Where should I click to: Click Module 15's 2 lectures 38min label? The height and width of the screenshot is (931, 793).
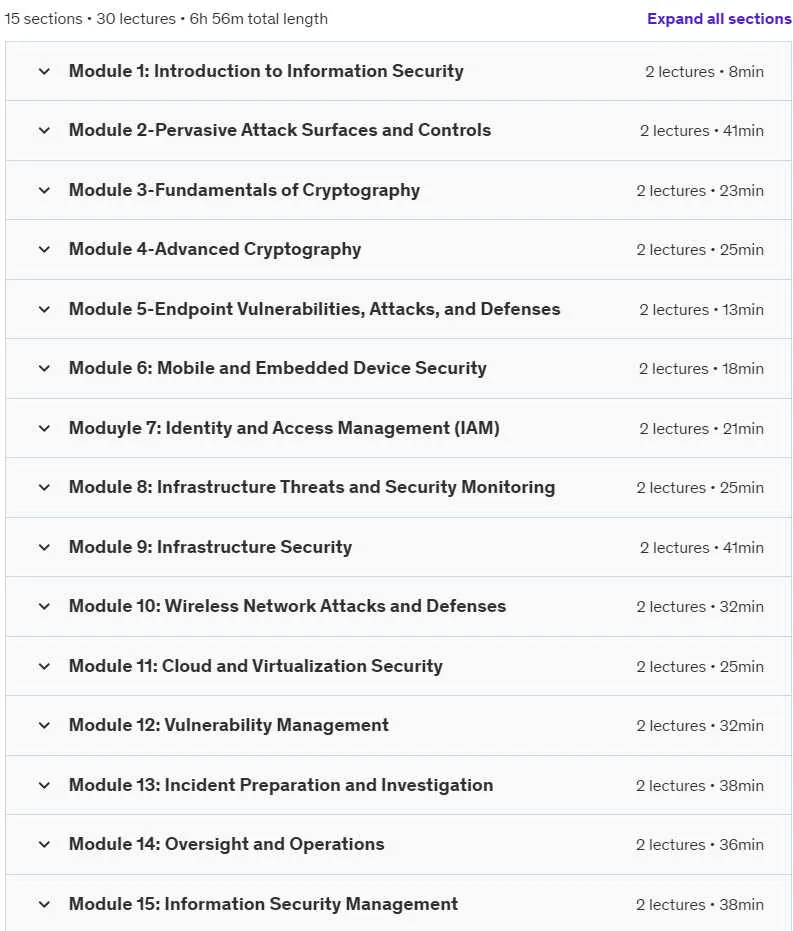700,905
